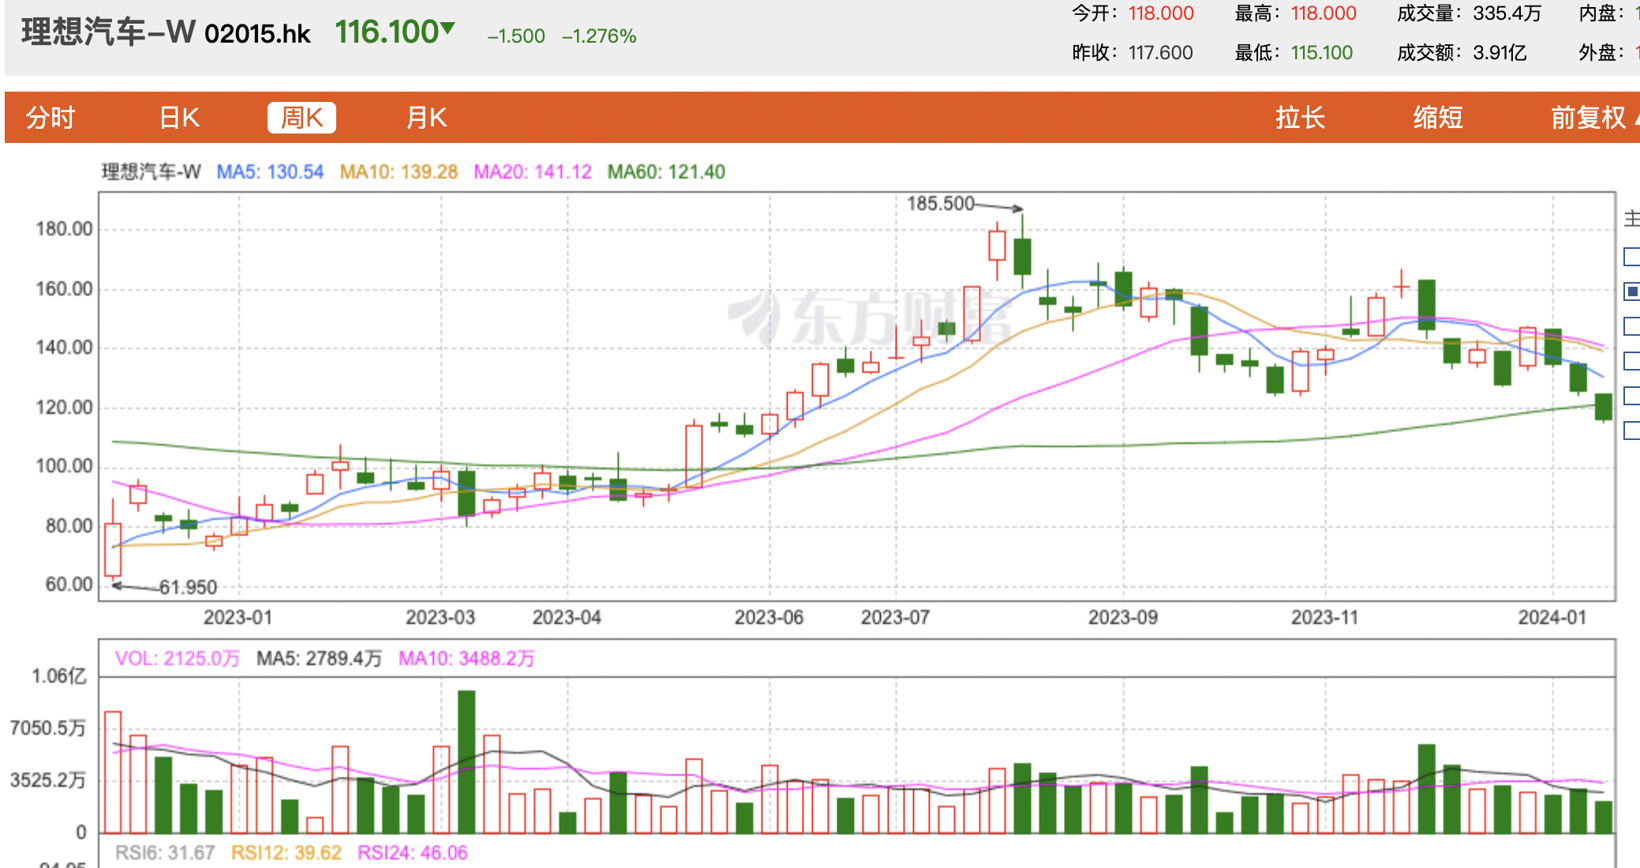This screenshot has height=868, width=1640.
Task: Tick the topmost indicator checkbox right of chart
Action: 1631,257
